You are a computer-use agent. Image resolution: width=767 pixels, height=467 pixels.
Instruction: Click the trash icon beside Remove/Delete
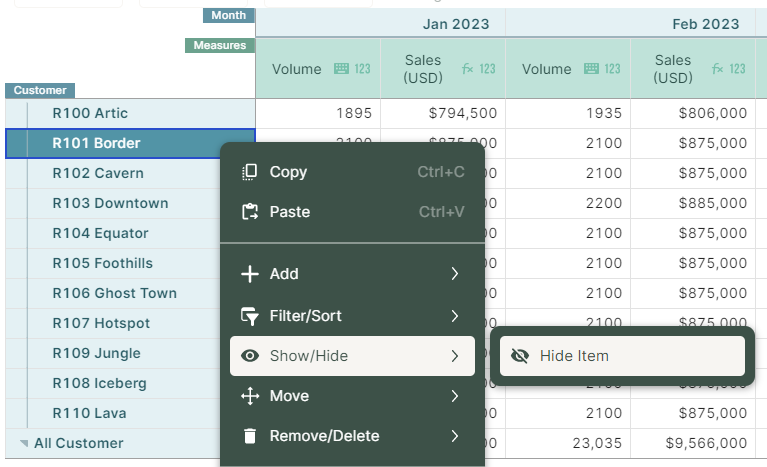click(249, 436)
